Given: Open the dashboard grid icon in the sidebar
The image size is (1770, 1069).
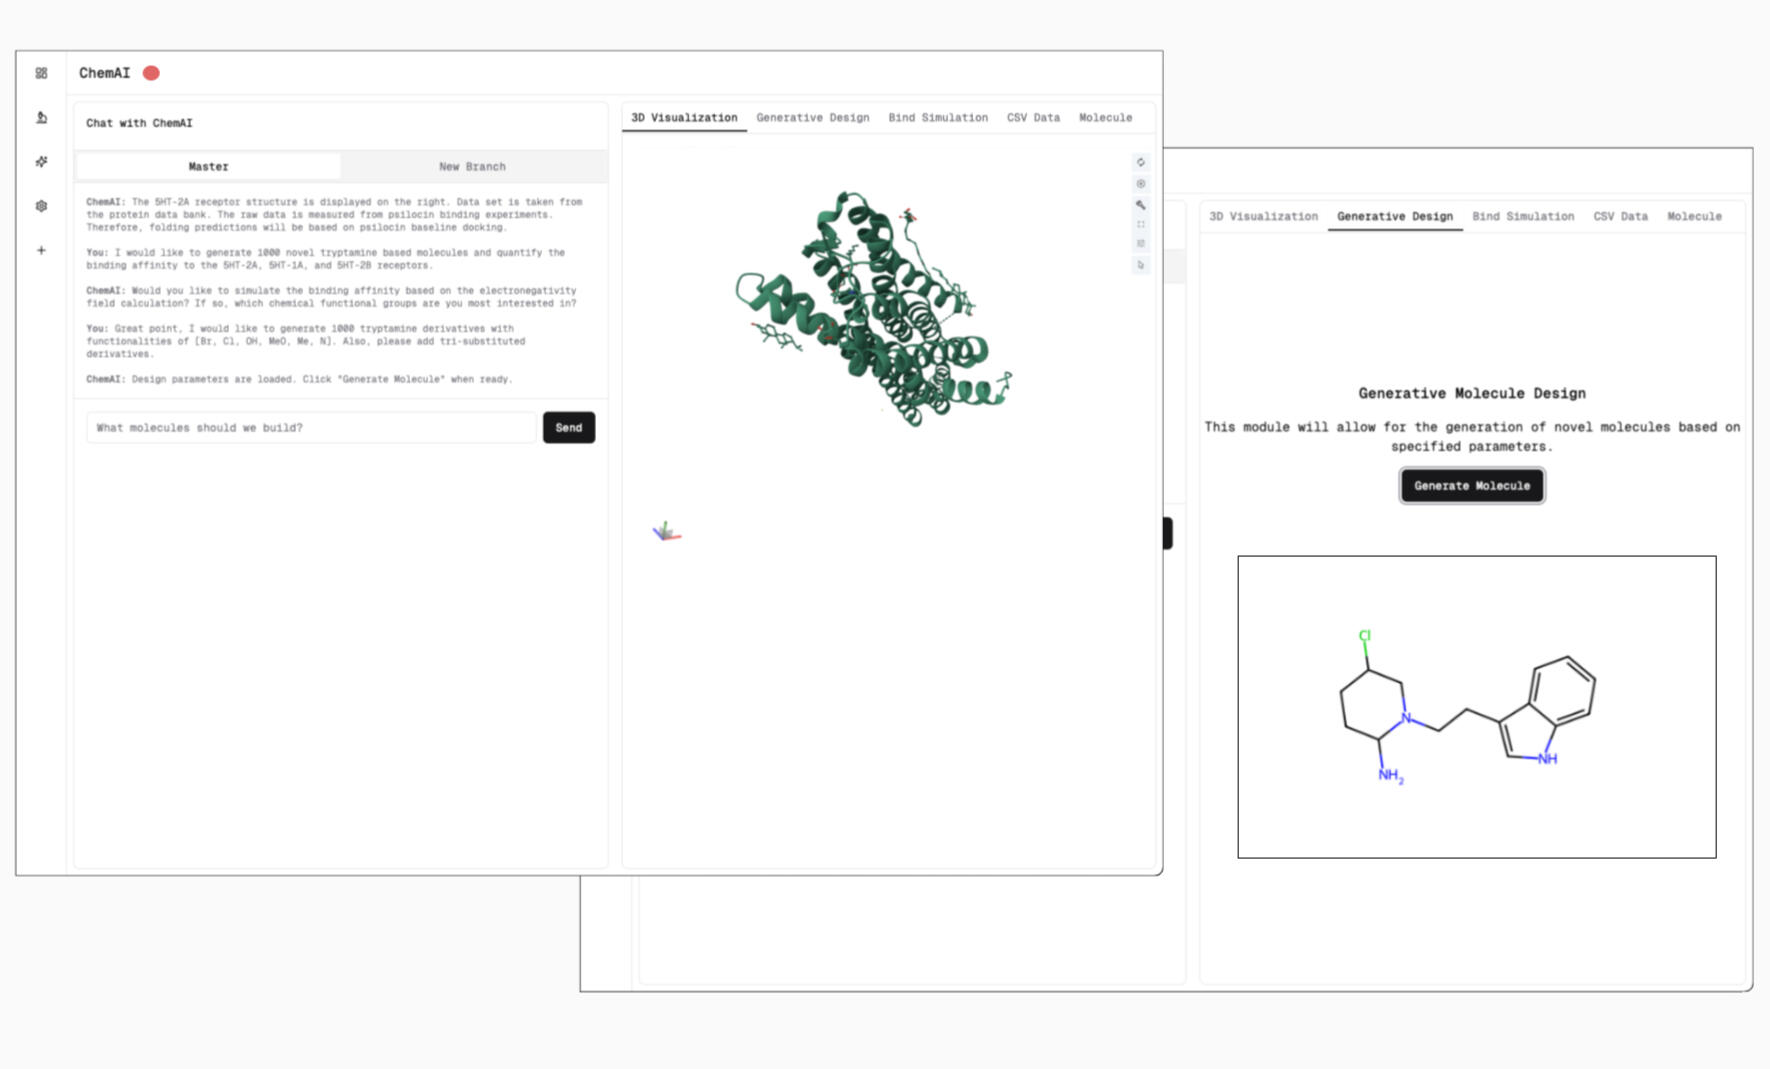Looking at the screenshot, I should [x=41, y=73].
